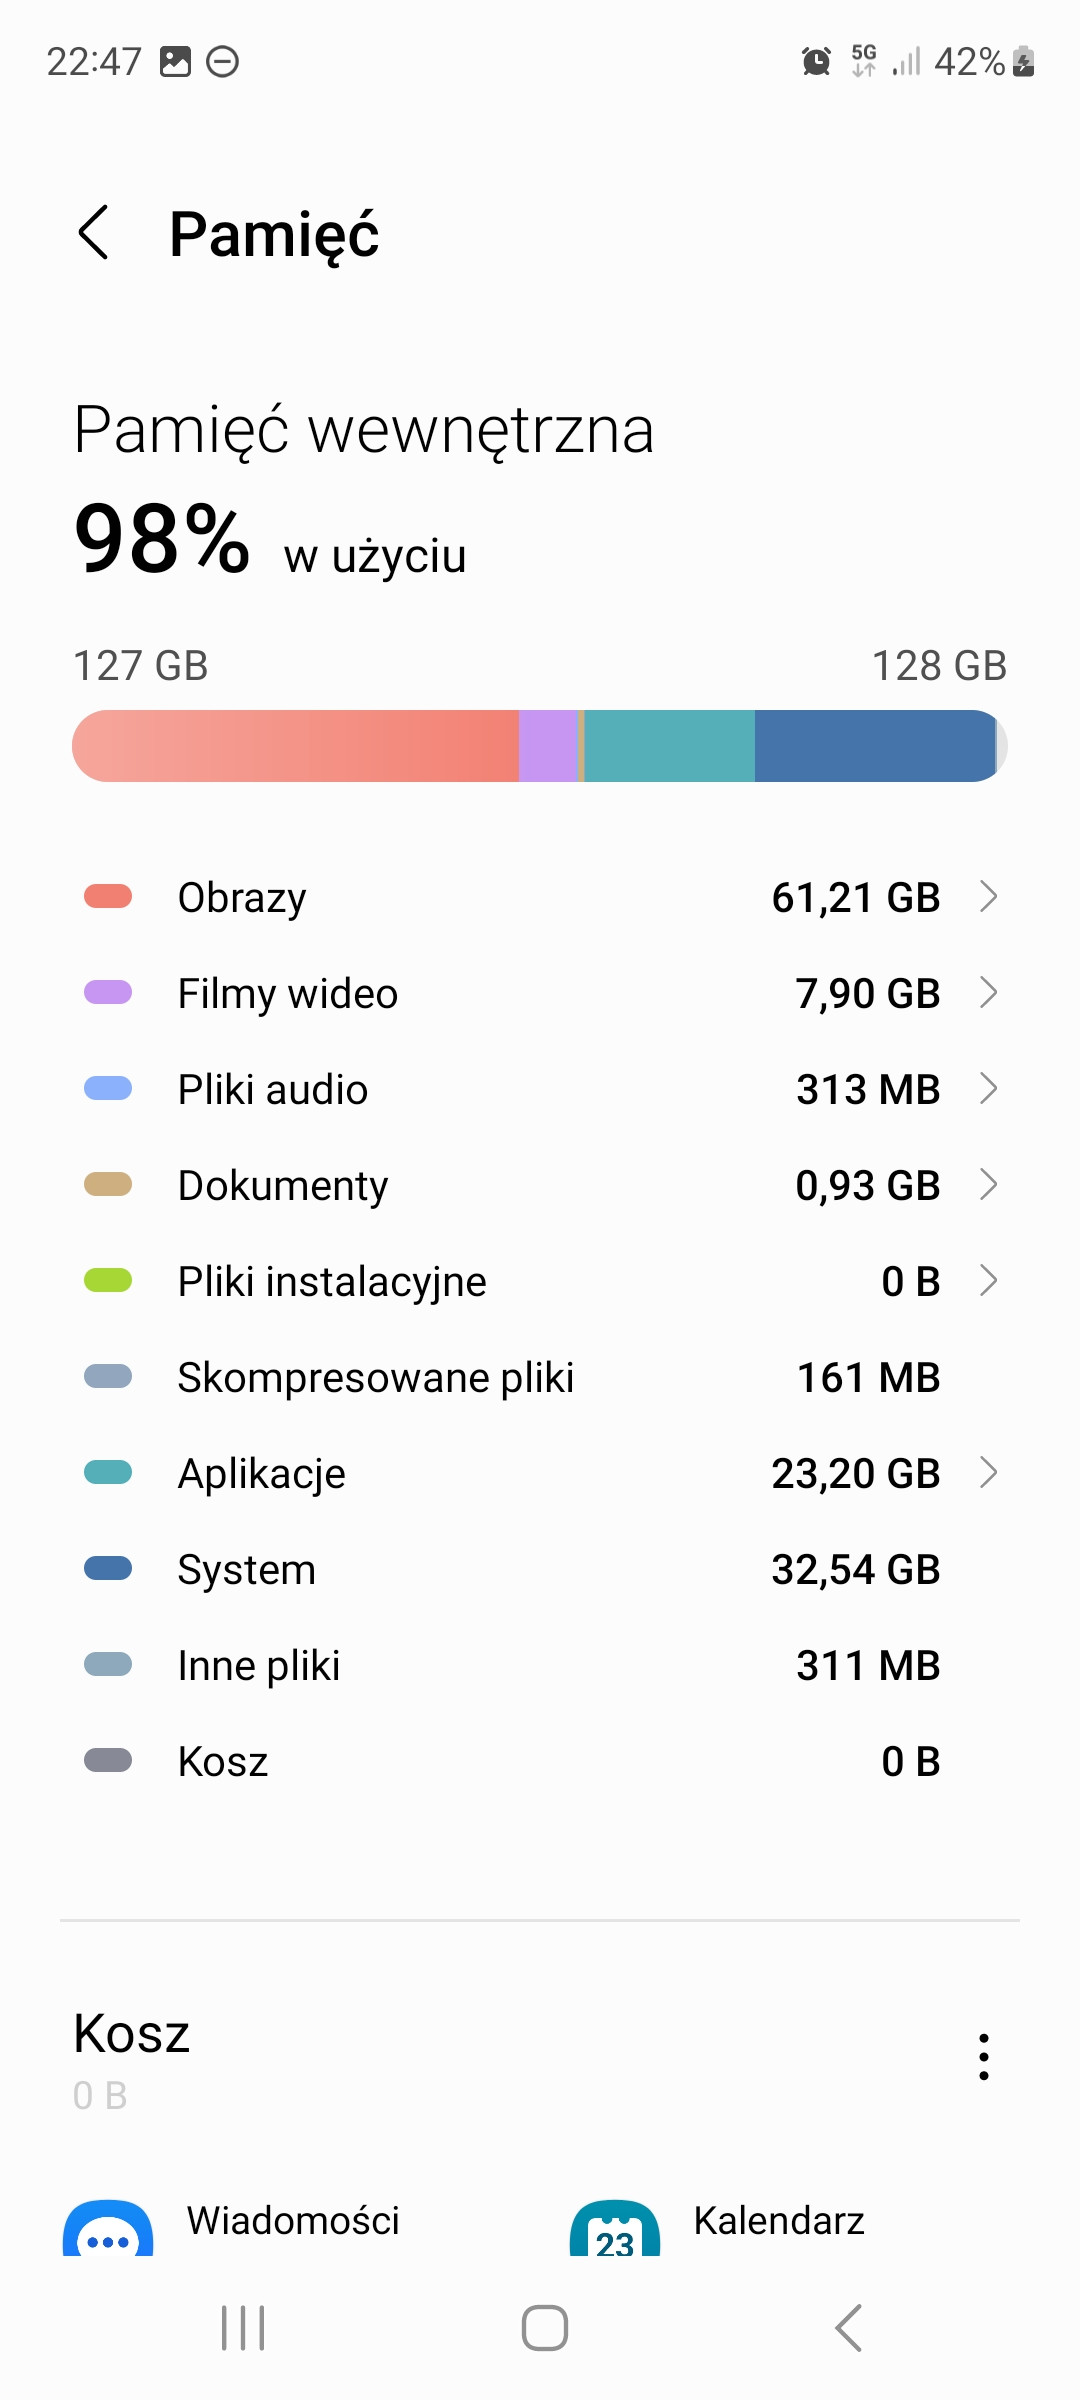Tap the recent apps navigation button
The width and height of the screenshot is (1080, 2400).
[x=243, y=2328]
